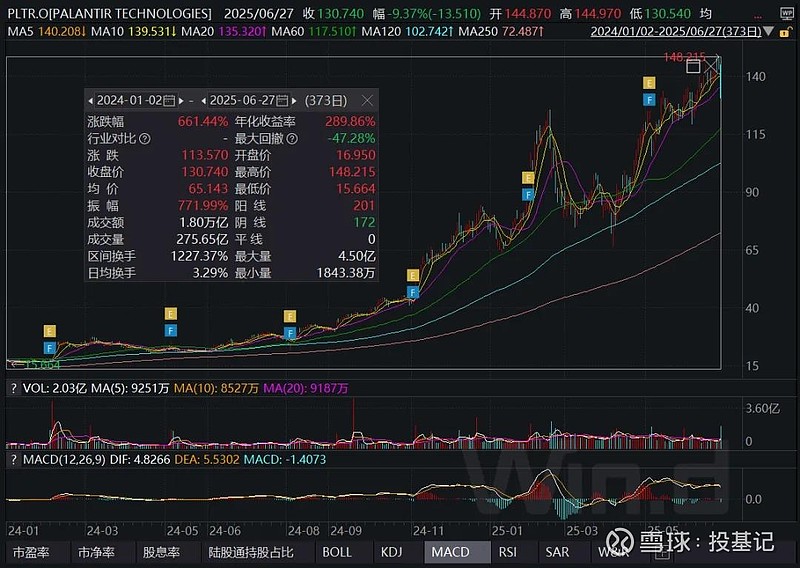
Task: Click the help icon next to 最大回撤
Action: [292, 138]
